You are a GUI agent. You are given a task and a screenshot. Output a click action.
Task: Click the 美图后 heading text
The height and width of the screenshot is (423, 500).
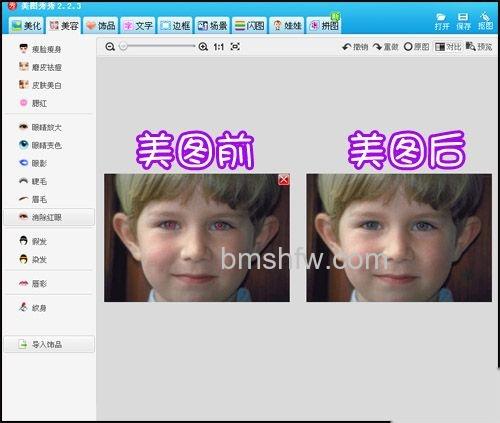coord(406,150)
